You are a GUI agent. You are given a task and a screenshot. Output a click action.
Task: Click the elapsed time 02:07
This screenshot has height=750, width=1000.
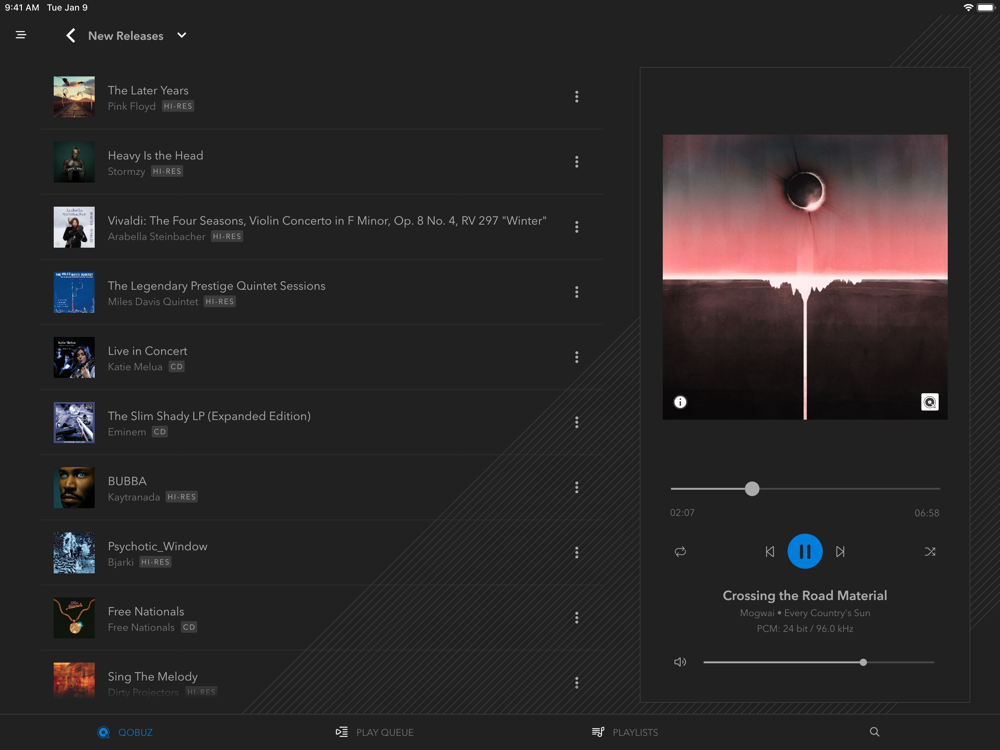click(682, 513)
